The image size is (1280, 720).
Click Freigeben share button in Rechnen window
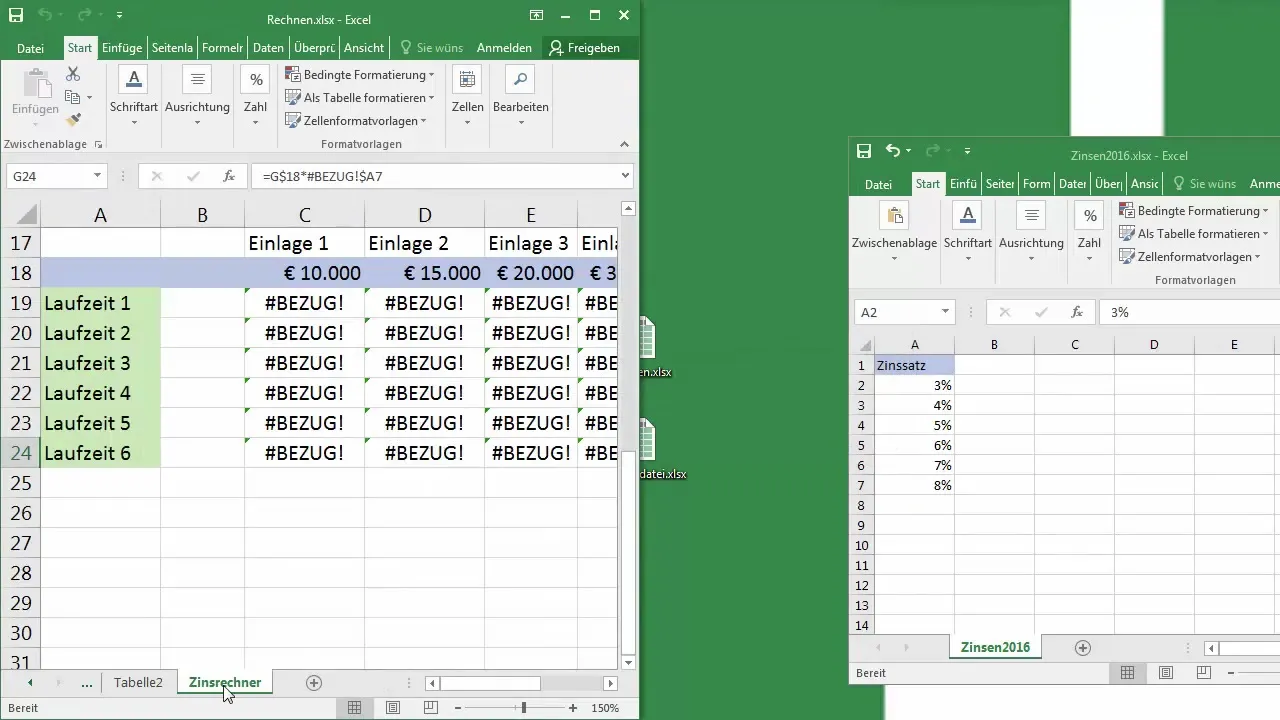click(x=585, y=48)
